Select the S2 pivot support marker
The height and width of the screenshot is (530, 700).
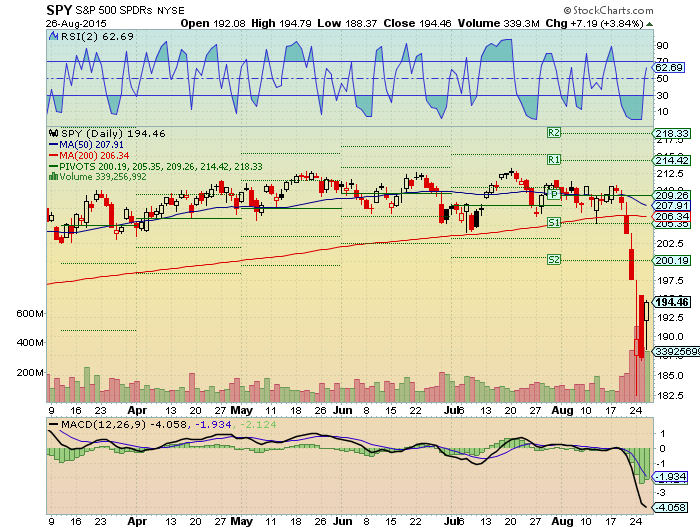554,259
